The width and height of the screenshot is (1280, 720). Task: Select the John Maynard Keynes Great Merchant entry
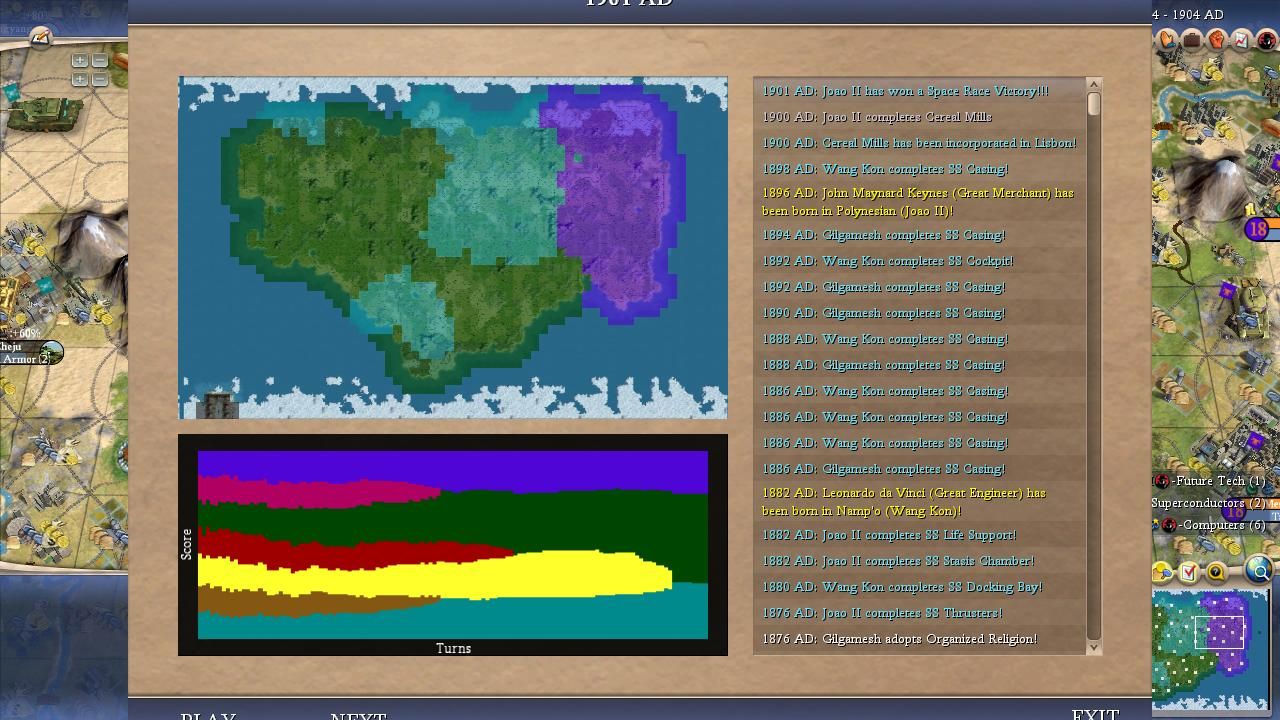(918, 202)
